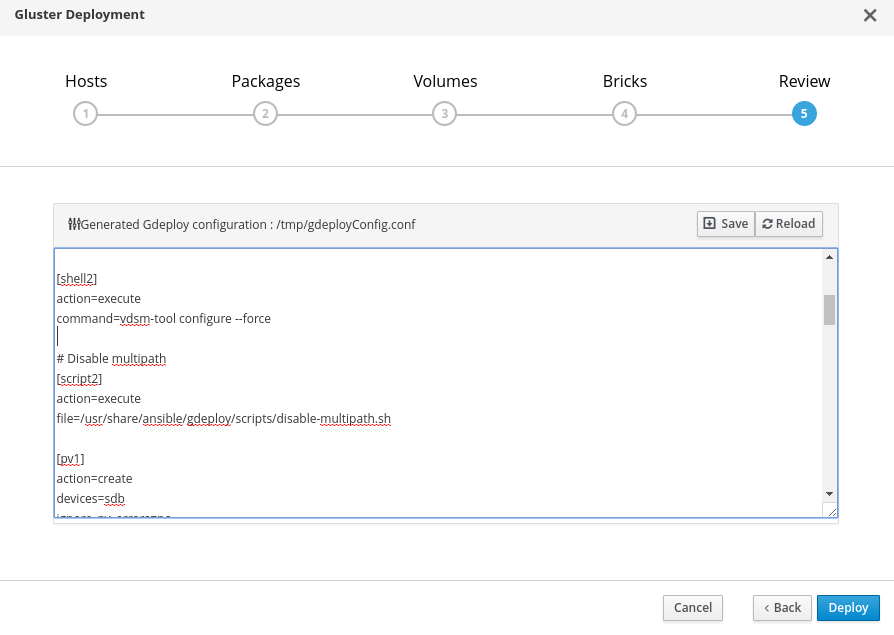The height and width of the screenshot is (635, 894).
Task: Click the step 1 Hosts circle
Action: (86, 114)
